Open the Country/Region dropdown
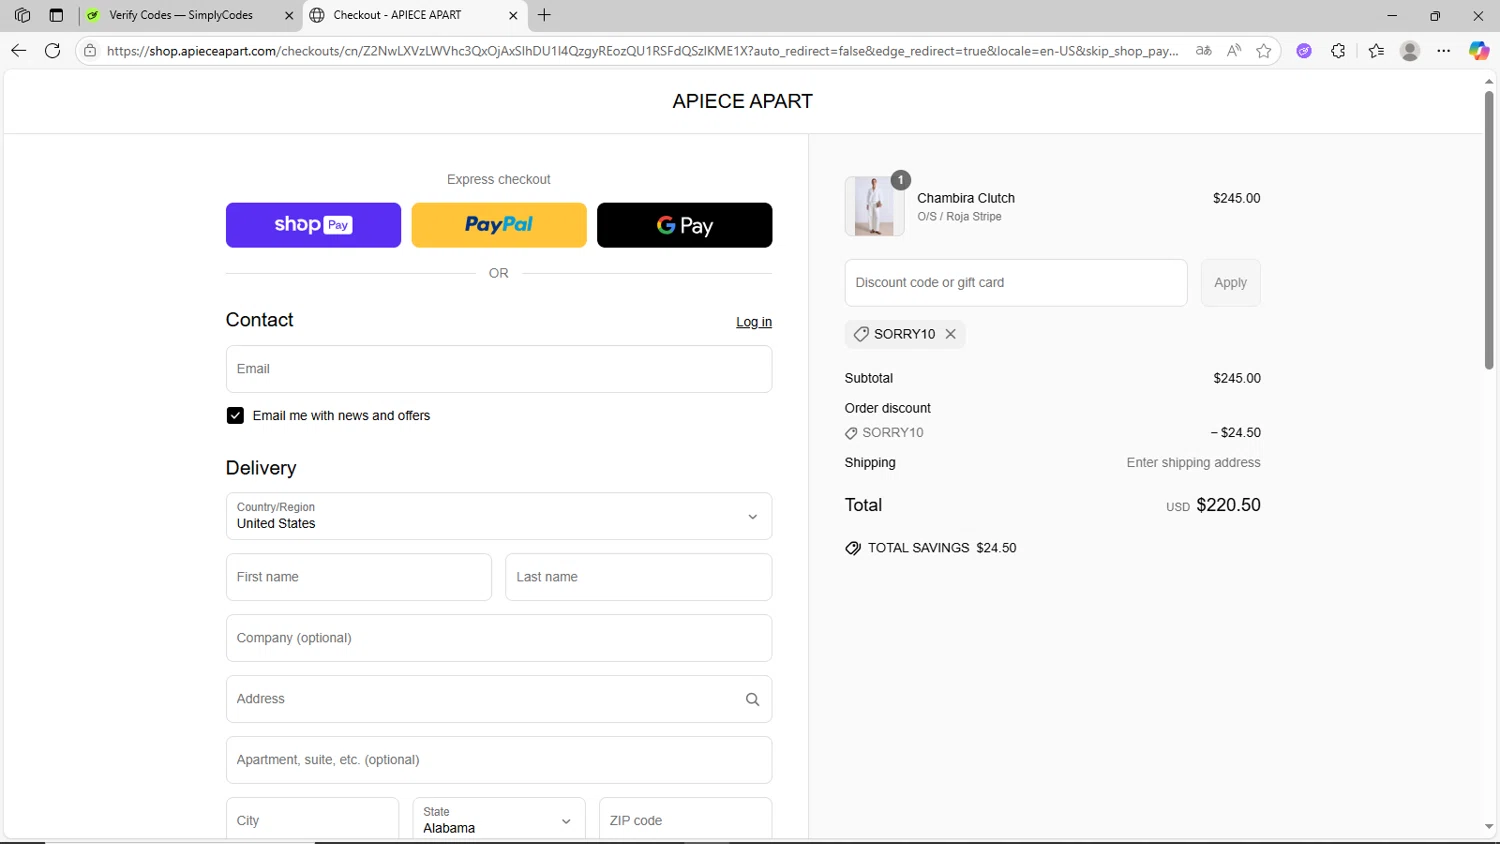This screenshot has height=844, width=1500. click(499, 516)
